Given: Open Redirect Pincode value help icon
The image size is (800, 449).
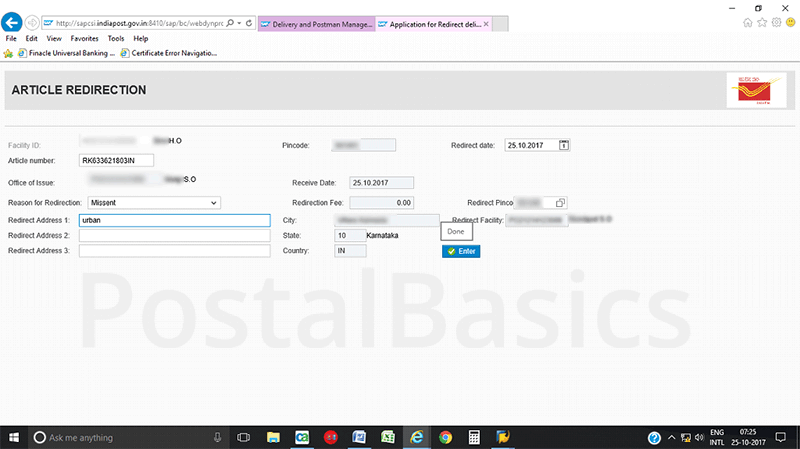Looking at the screenshot, I should coord(561,203).
